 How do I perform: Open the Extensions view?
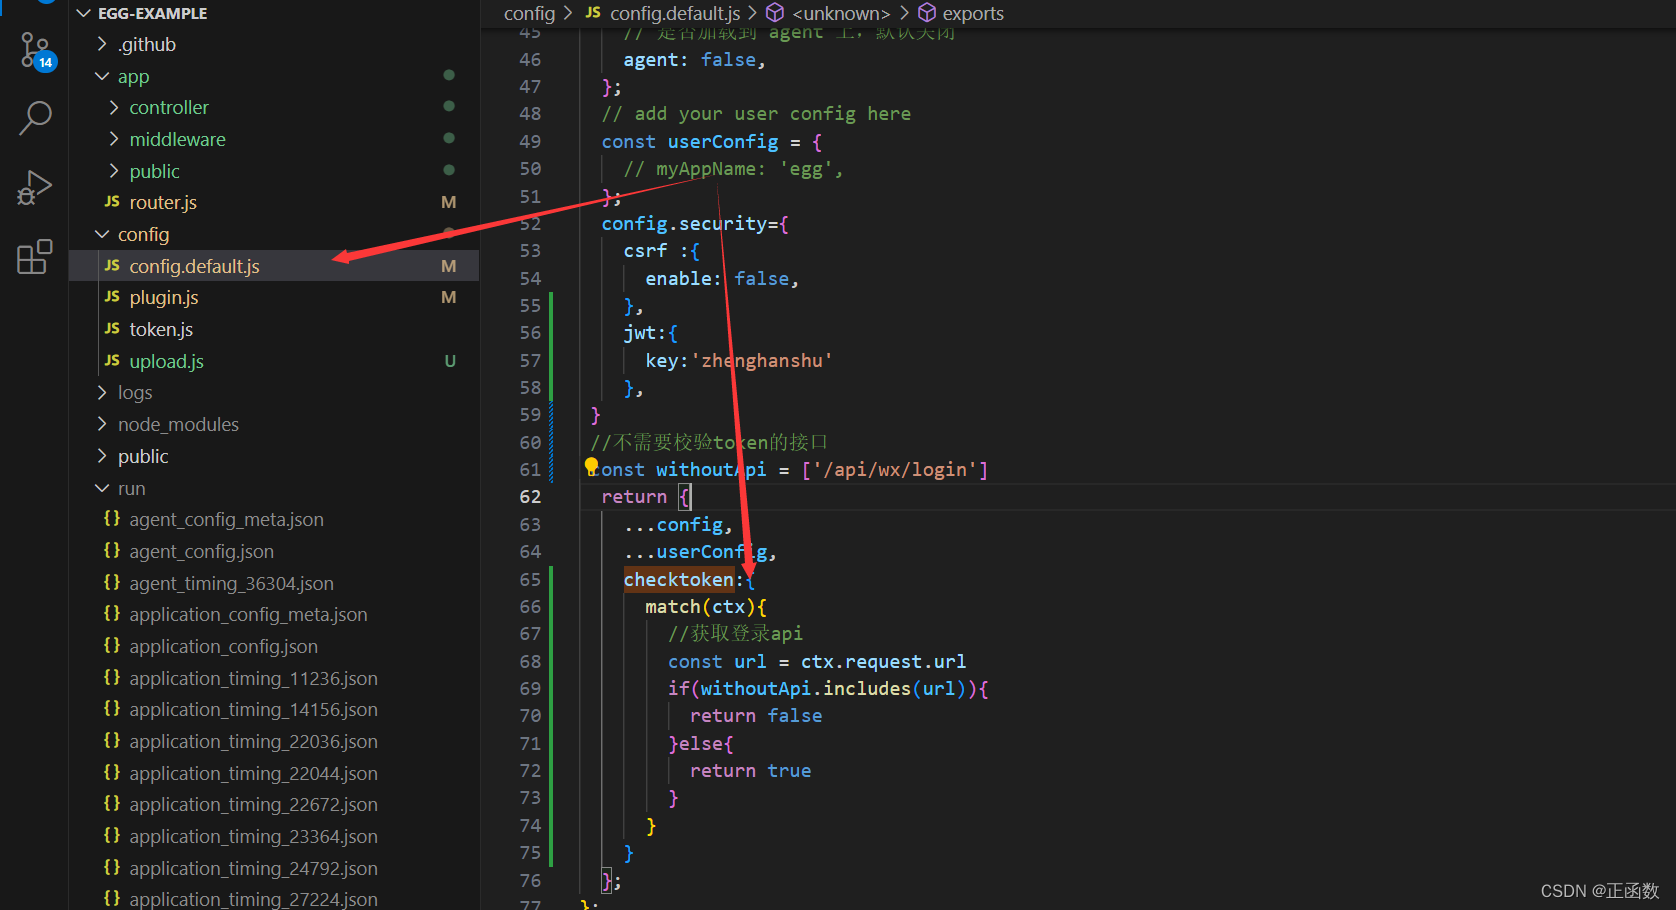point(34,256)
